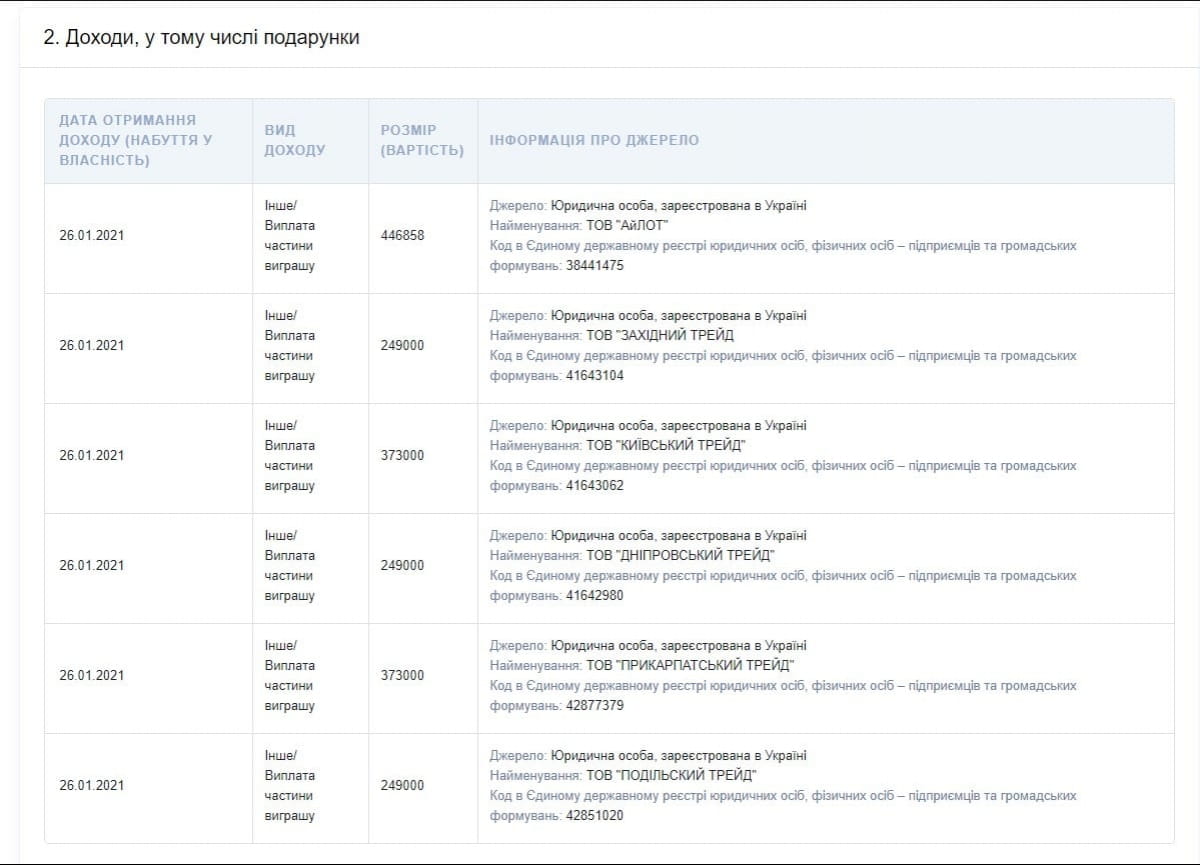
Task: Click the date in the ЗАХІДНИЙ ТРЕЙД row
Action: (92, 345)
